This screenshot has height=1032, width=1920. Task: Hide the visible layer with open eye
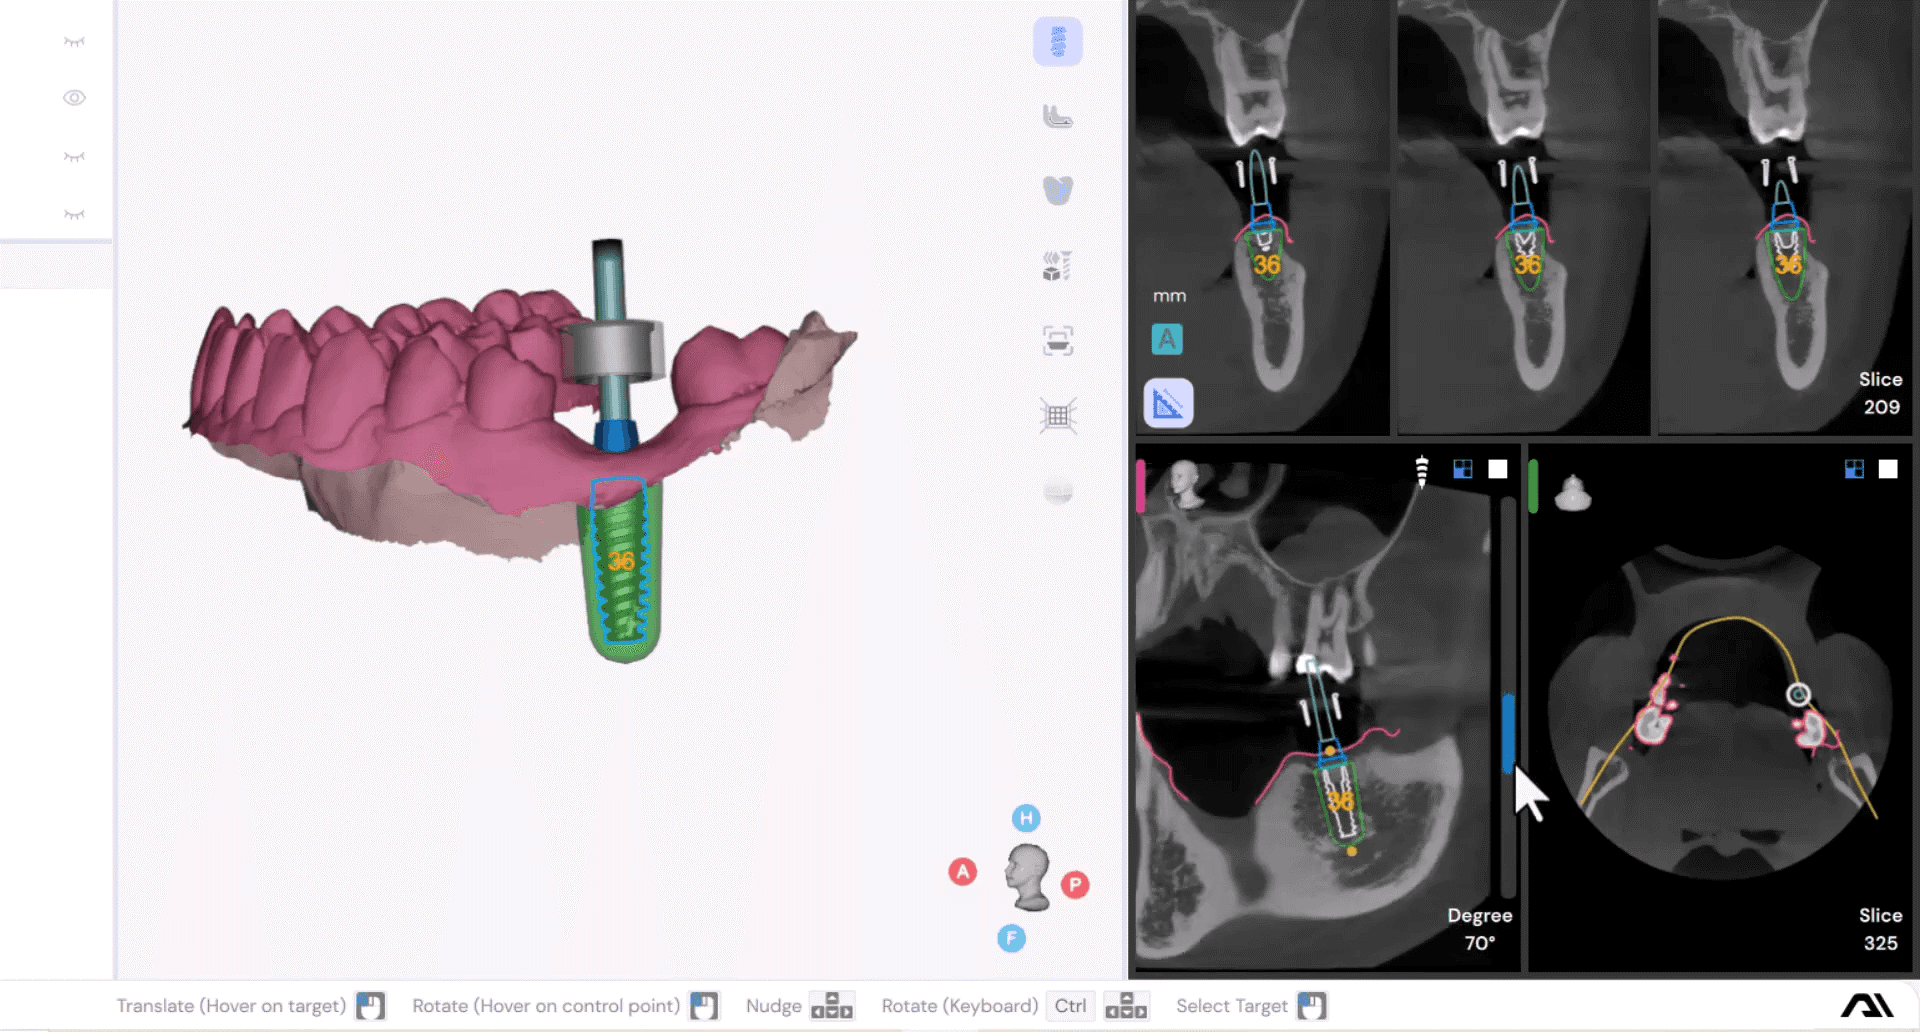click(x=74, y=98)
